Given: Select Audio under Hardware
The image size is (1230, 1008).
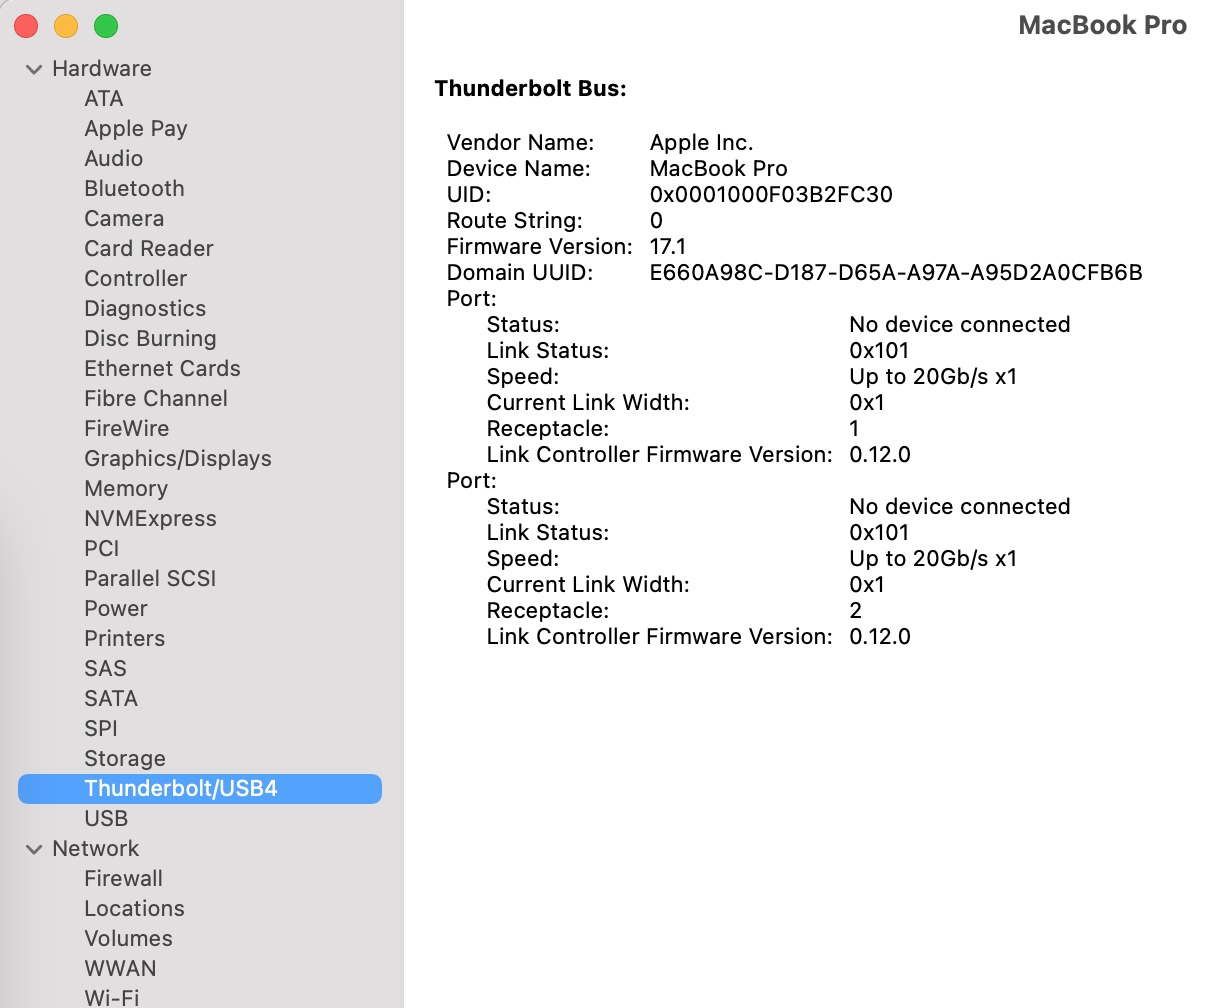Looking at the screenshot, I should [114, 159].
